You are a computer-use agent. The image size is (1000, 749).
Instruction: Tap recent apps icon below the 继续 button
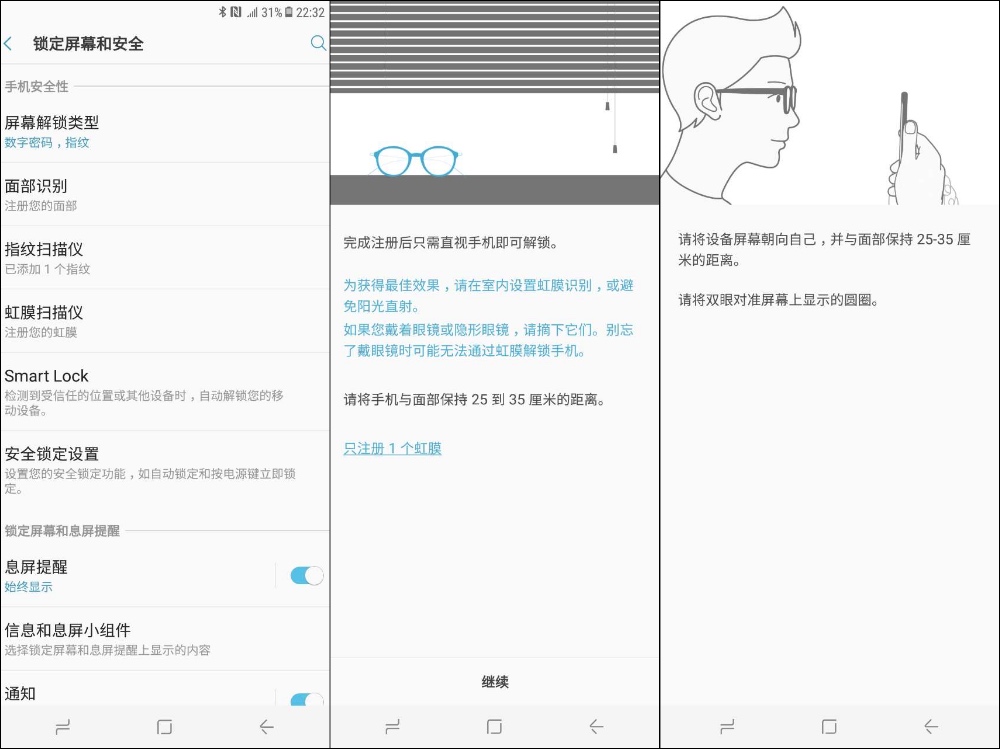392,727
